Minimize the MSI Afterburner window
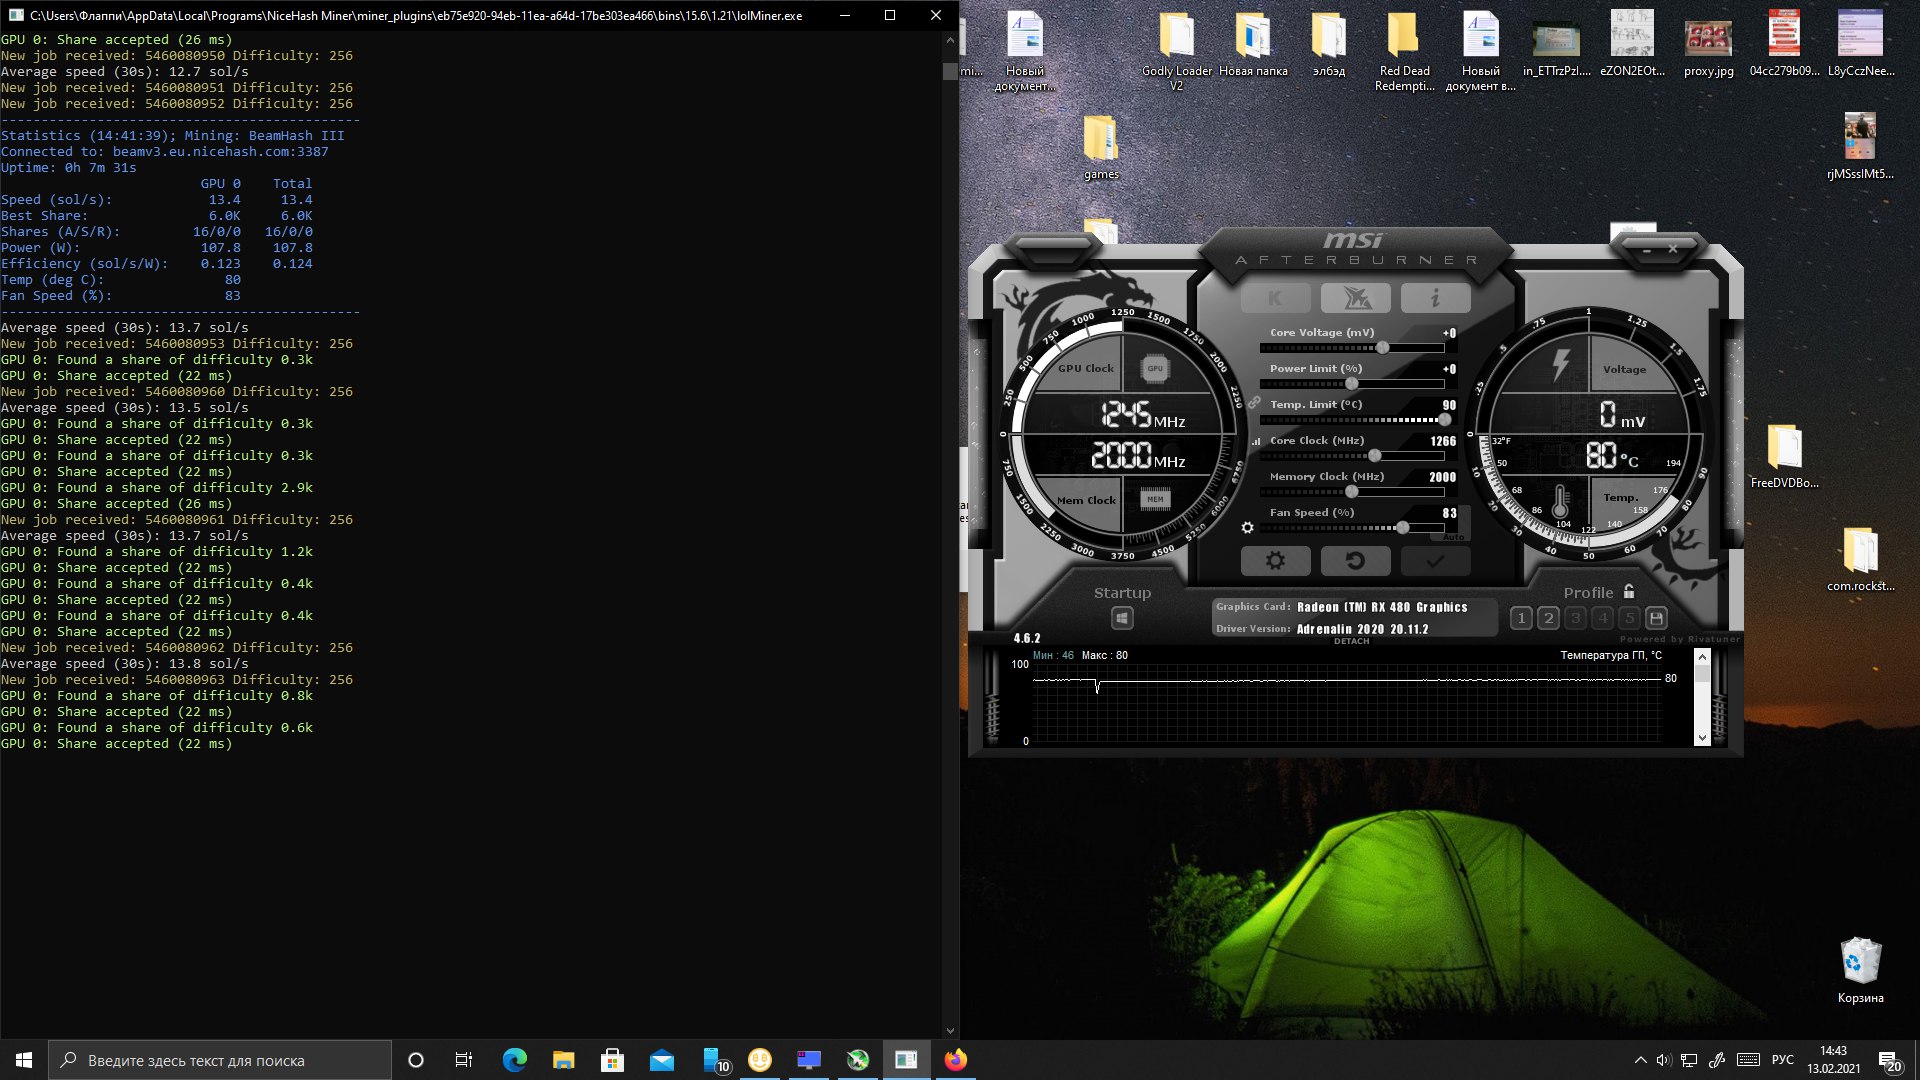 (x=1646, y=250)
